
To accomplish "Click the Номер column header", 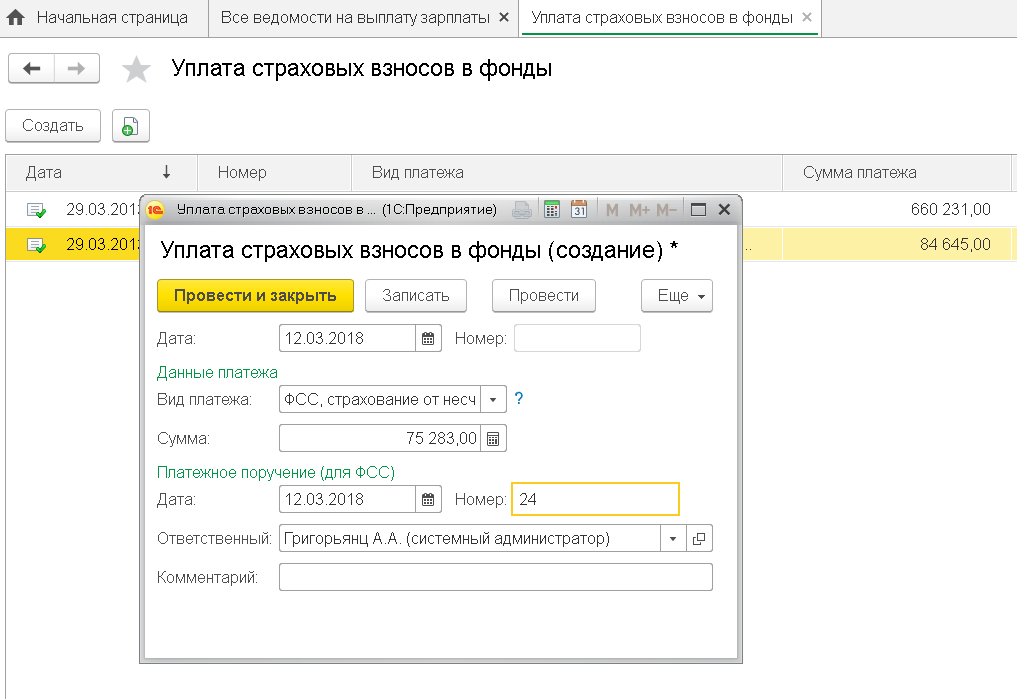I will point(274,172).
